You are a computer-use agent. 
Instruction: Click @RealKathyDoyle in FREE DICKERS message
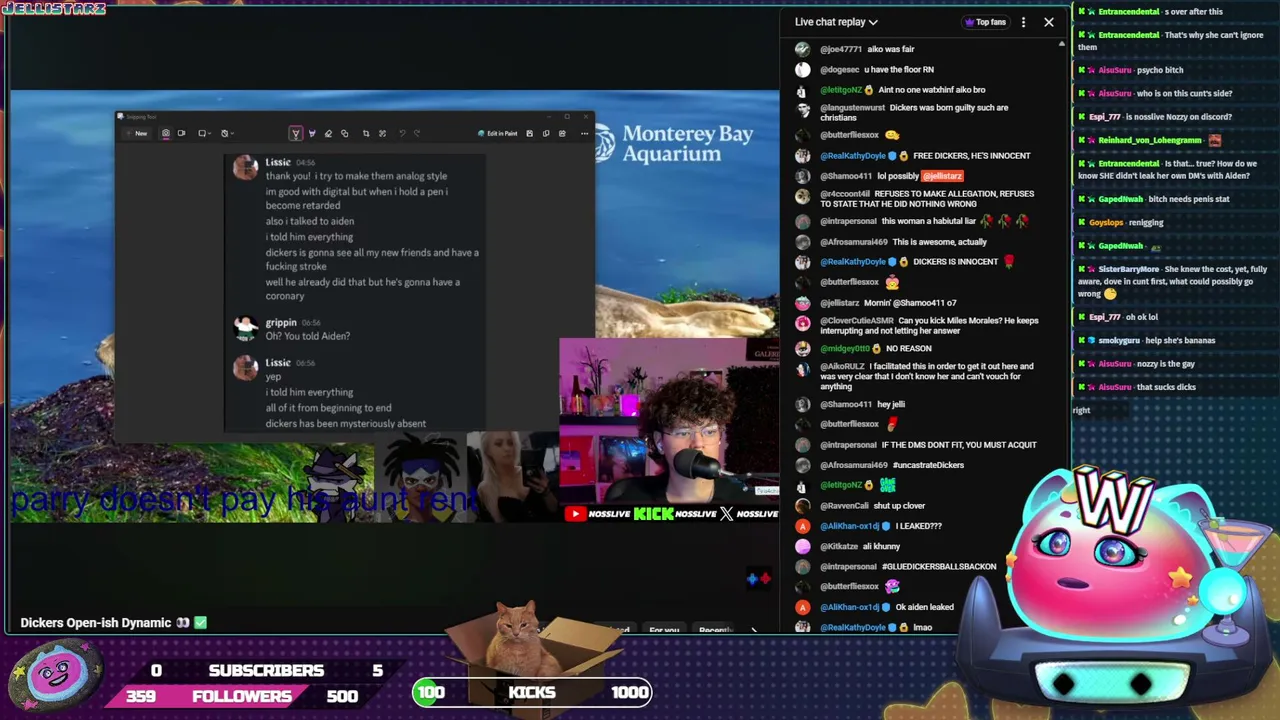[853, 156]
